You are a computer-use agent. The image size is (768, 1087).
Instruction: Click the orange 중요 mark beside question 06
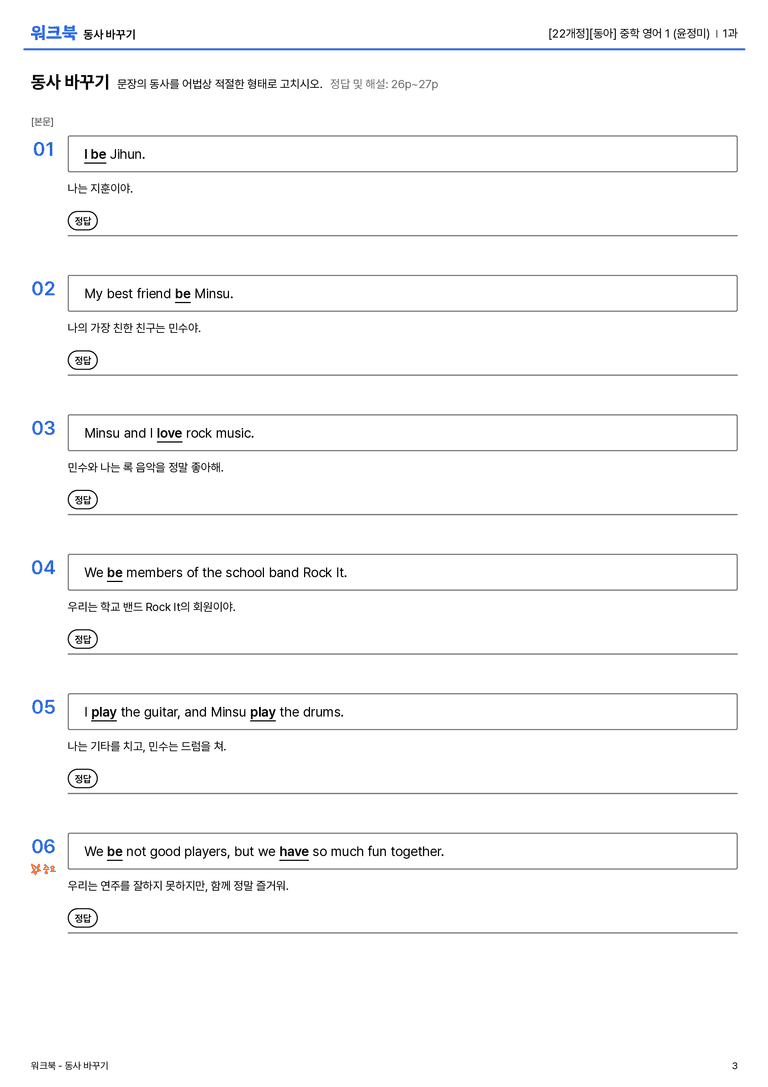tap(43, 869)
